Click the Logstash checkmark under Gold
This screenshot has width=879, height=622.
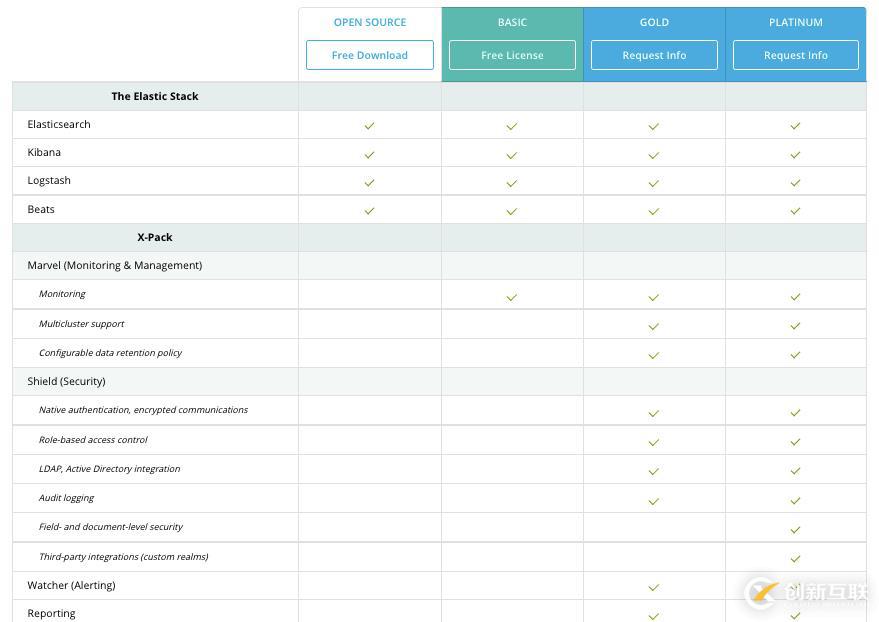653,182
